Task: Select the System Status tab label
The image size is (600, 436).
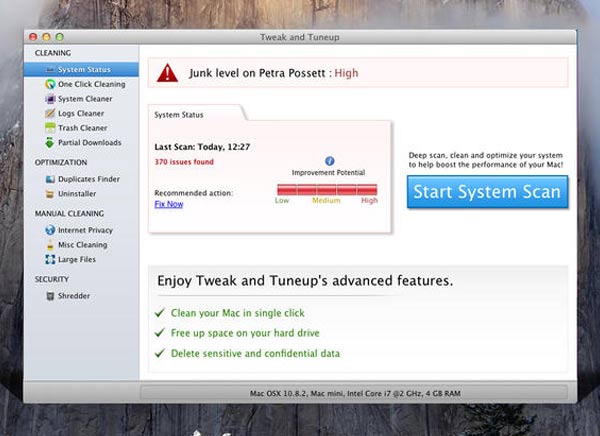Action: (x=179, y=115)
